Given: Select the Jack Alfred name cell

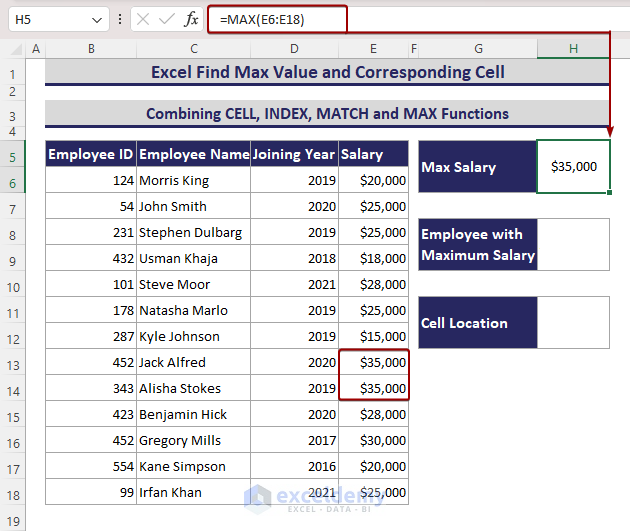Looking at the screenshot, I should click(193, 362).
